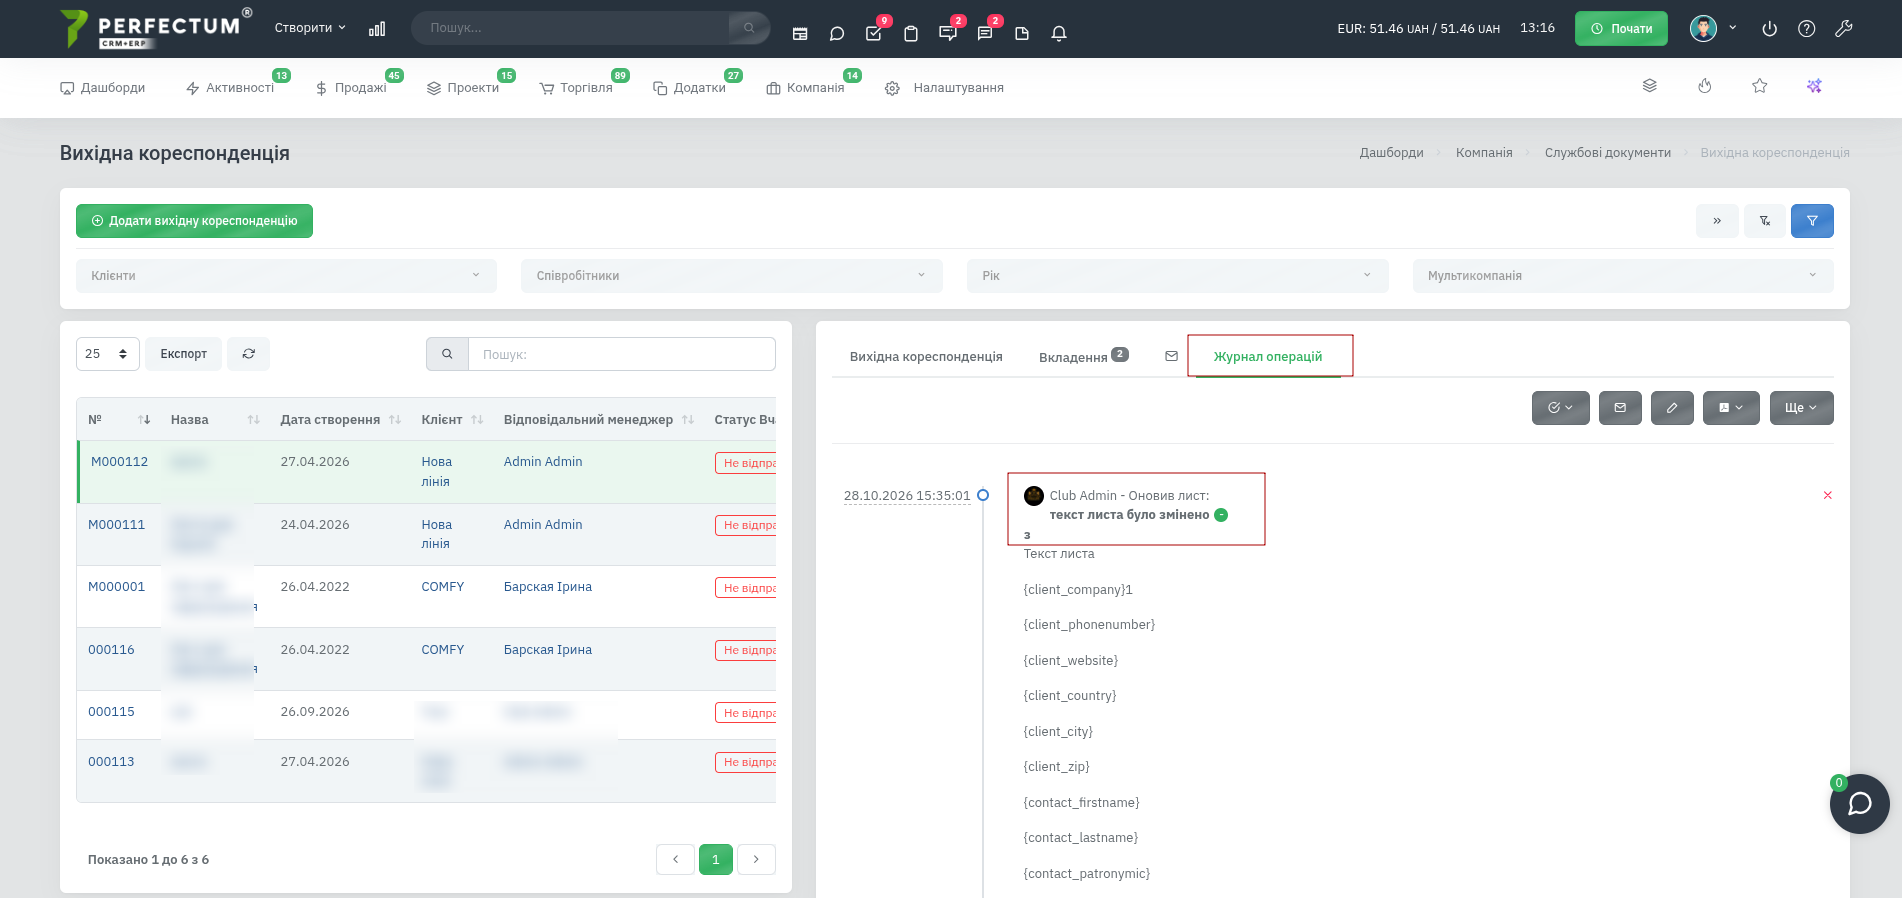Click the favorites star icon
This screenshot has height=898, width=1902.
[1760, 86]
